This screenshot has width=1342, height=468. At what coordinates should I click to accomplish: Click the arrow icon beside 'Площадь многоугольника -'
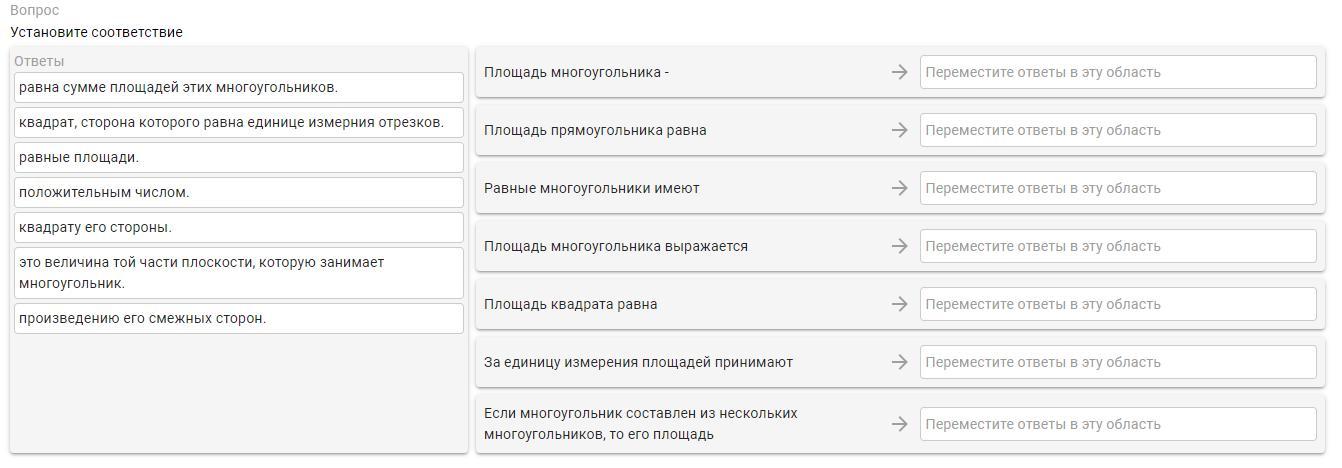click(899, 72)
